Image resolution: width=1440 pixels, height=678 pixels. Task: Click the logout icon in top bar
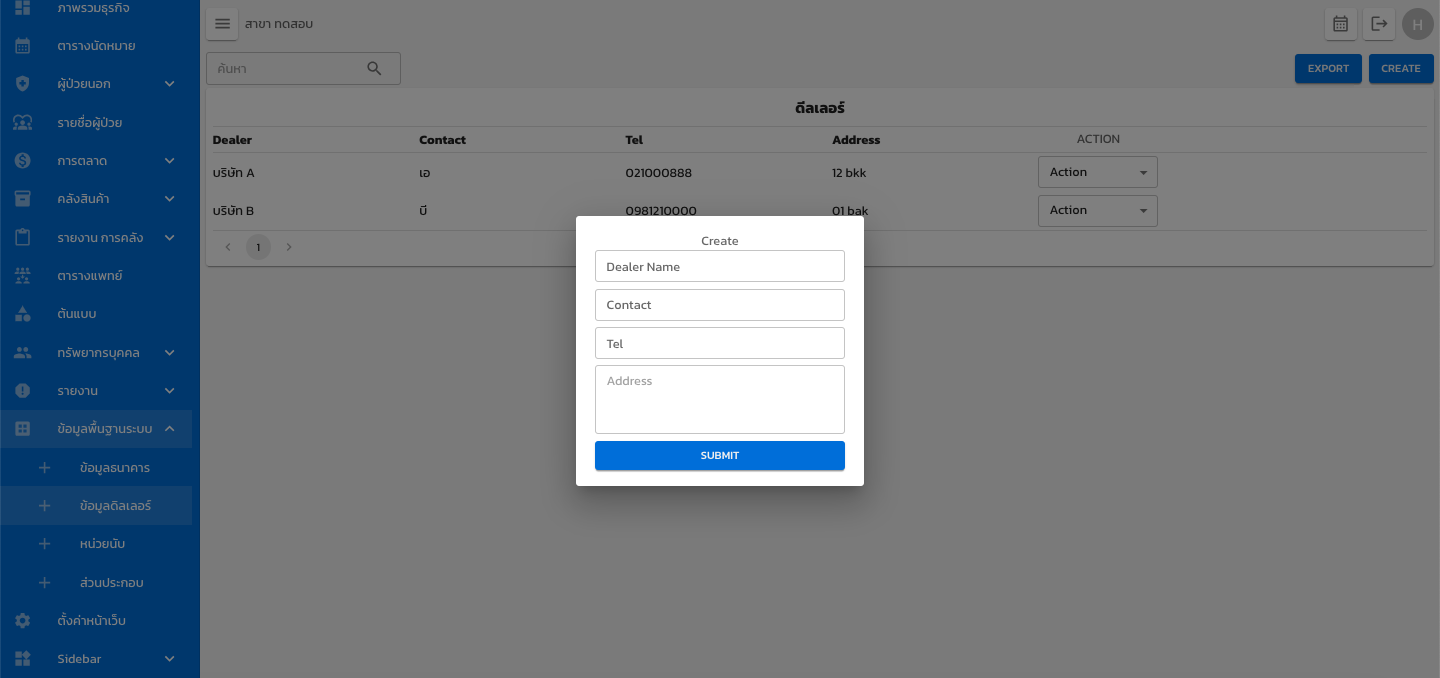[x=1379, y=24]
